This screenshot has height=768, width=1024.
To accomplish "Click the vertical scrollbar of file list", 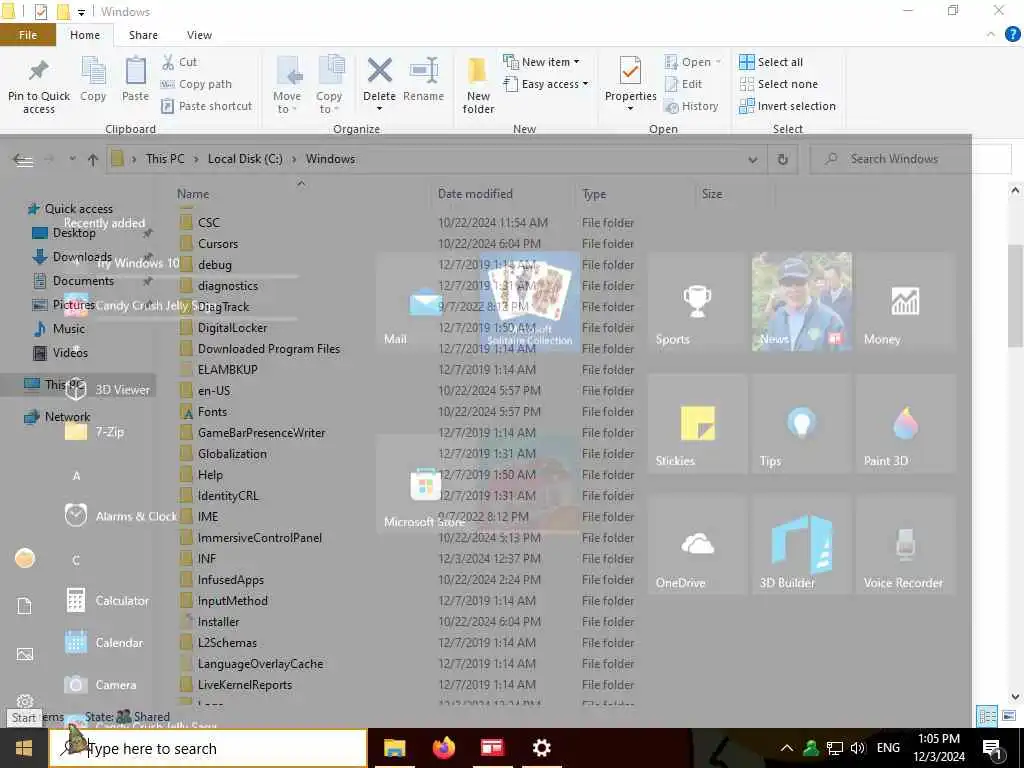I will click(1015, 295).
